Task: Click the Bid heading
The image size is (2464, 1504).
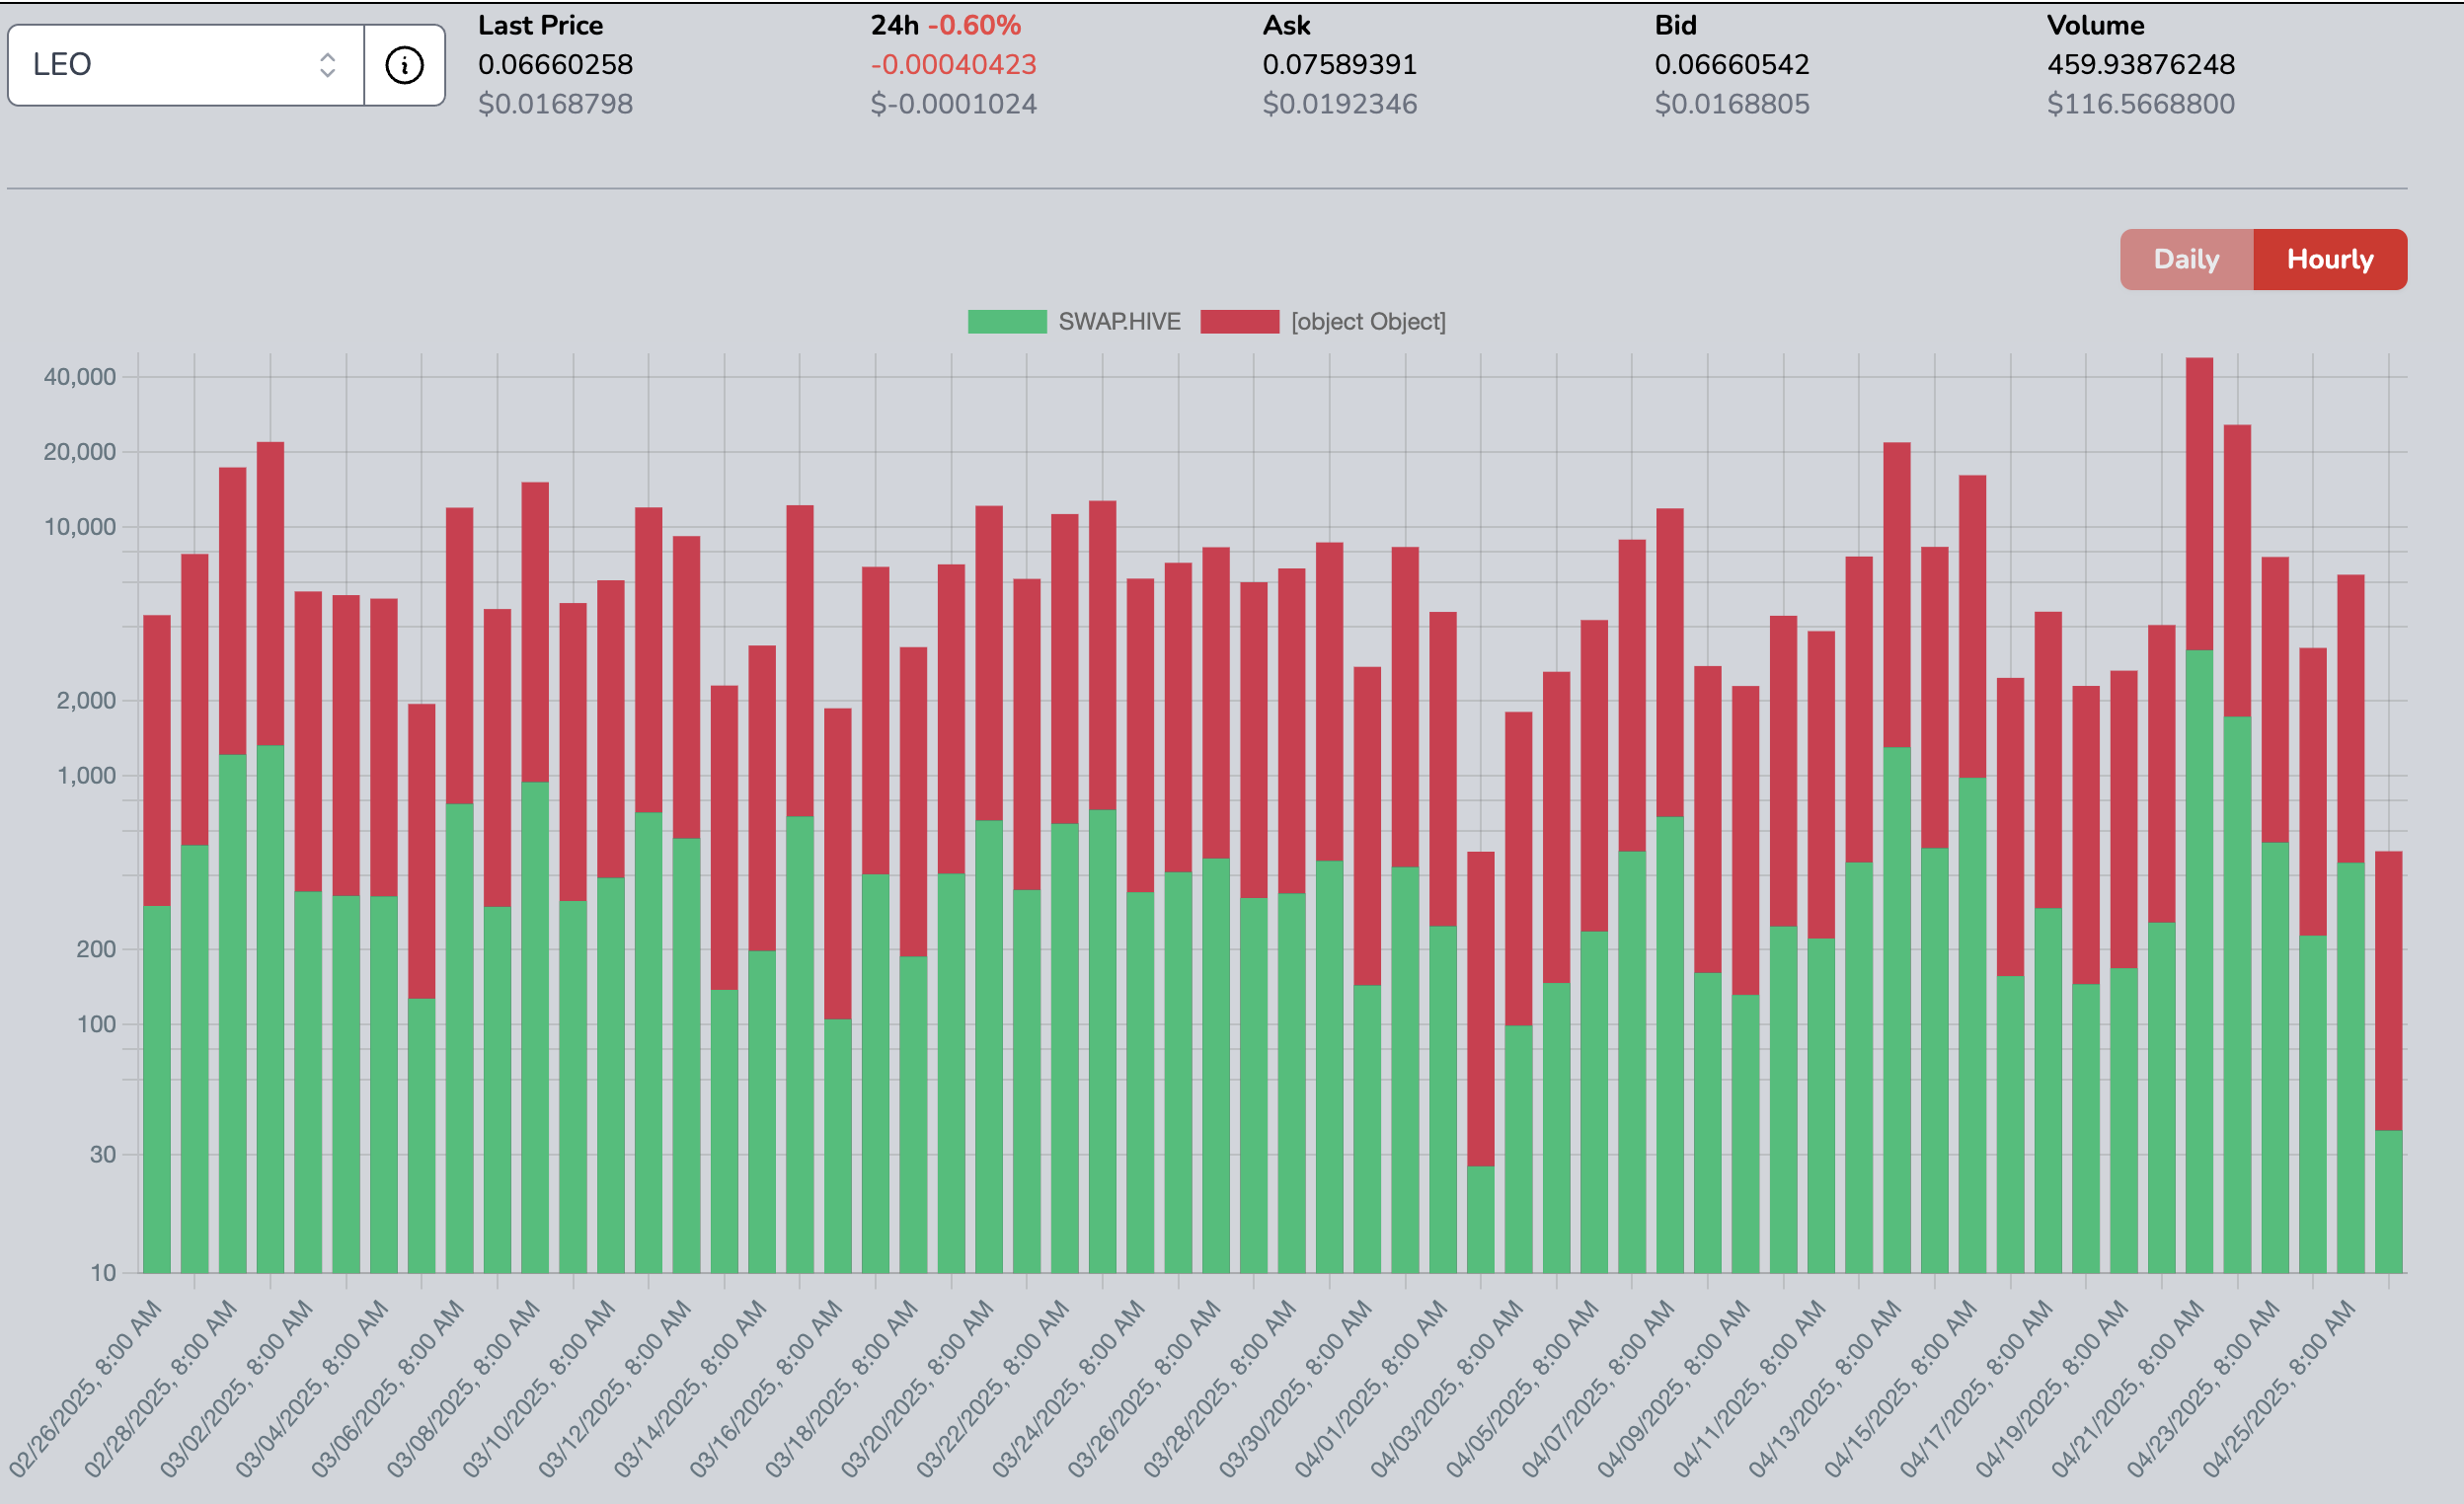Action: [x=1675, y=25]
